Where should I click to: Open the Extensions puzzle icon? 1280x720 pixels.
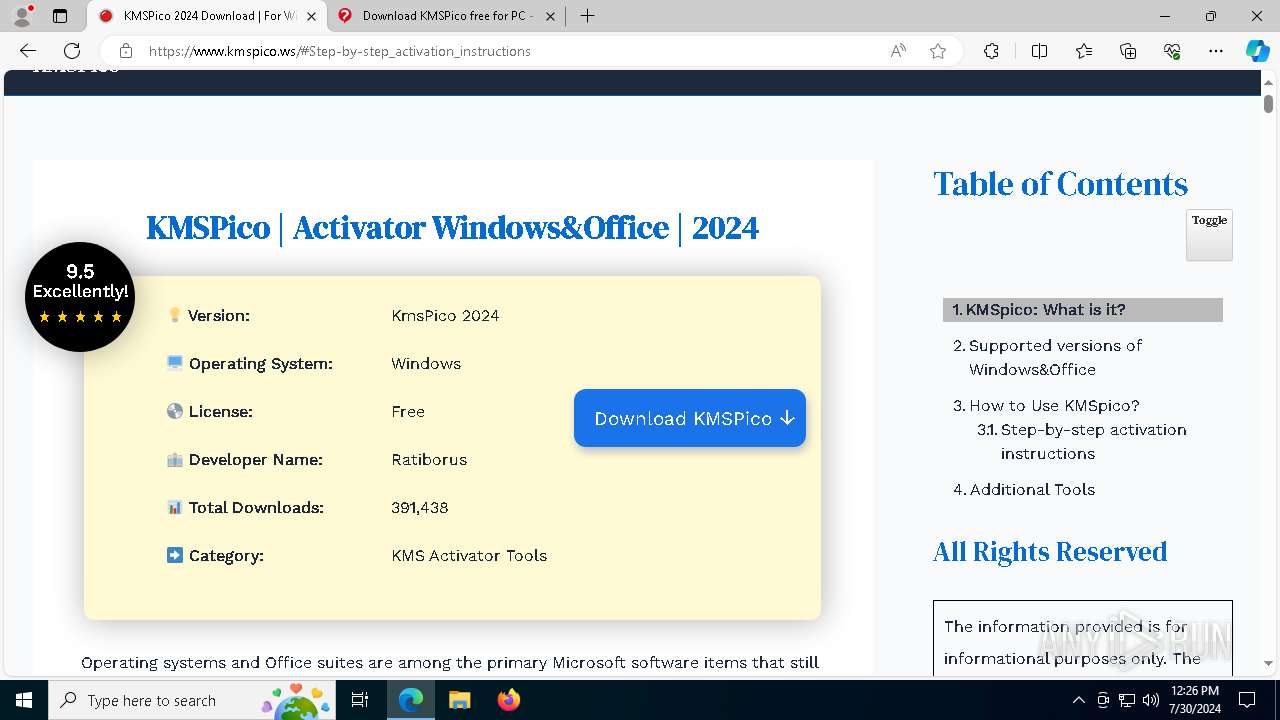point(991,51)
